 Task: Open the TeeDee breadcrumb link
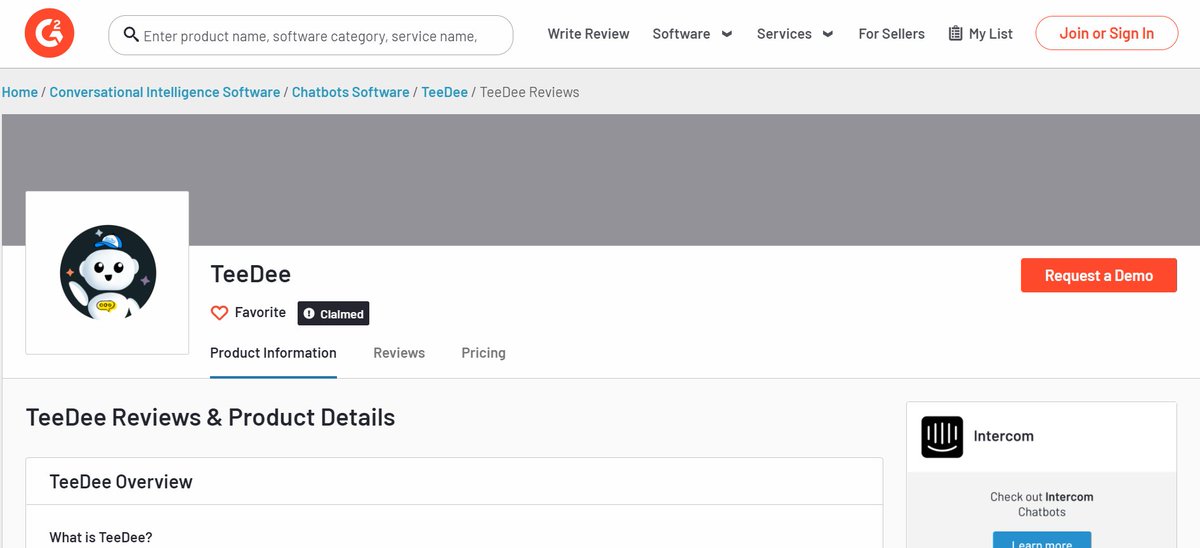coord(445,92)
